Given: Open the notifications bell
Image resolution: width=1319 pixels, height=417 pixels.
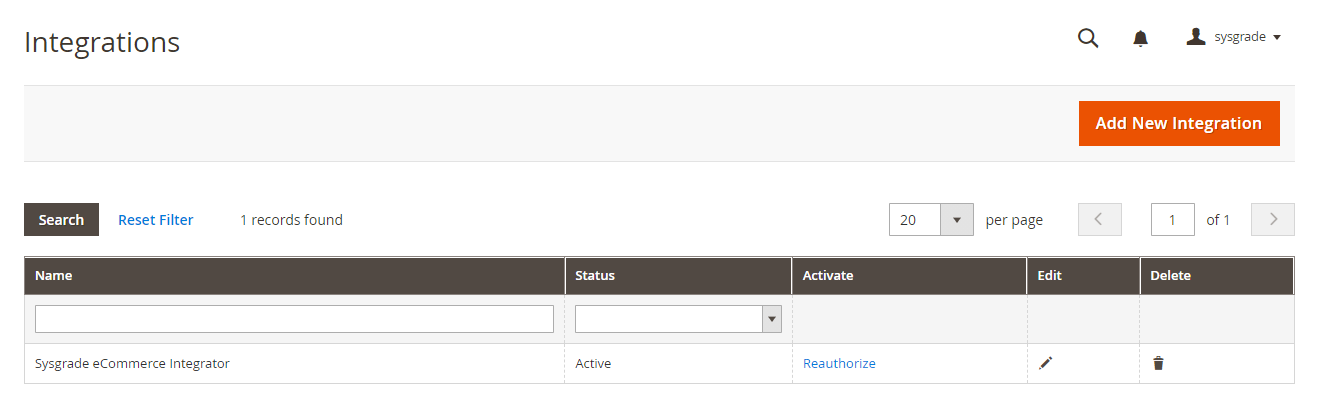Looking at the screenshot, I should pos(1140,38).
